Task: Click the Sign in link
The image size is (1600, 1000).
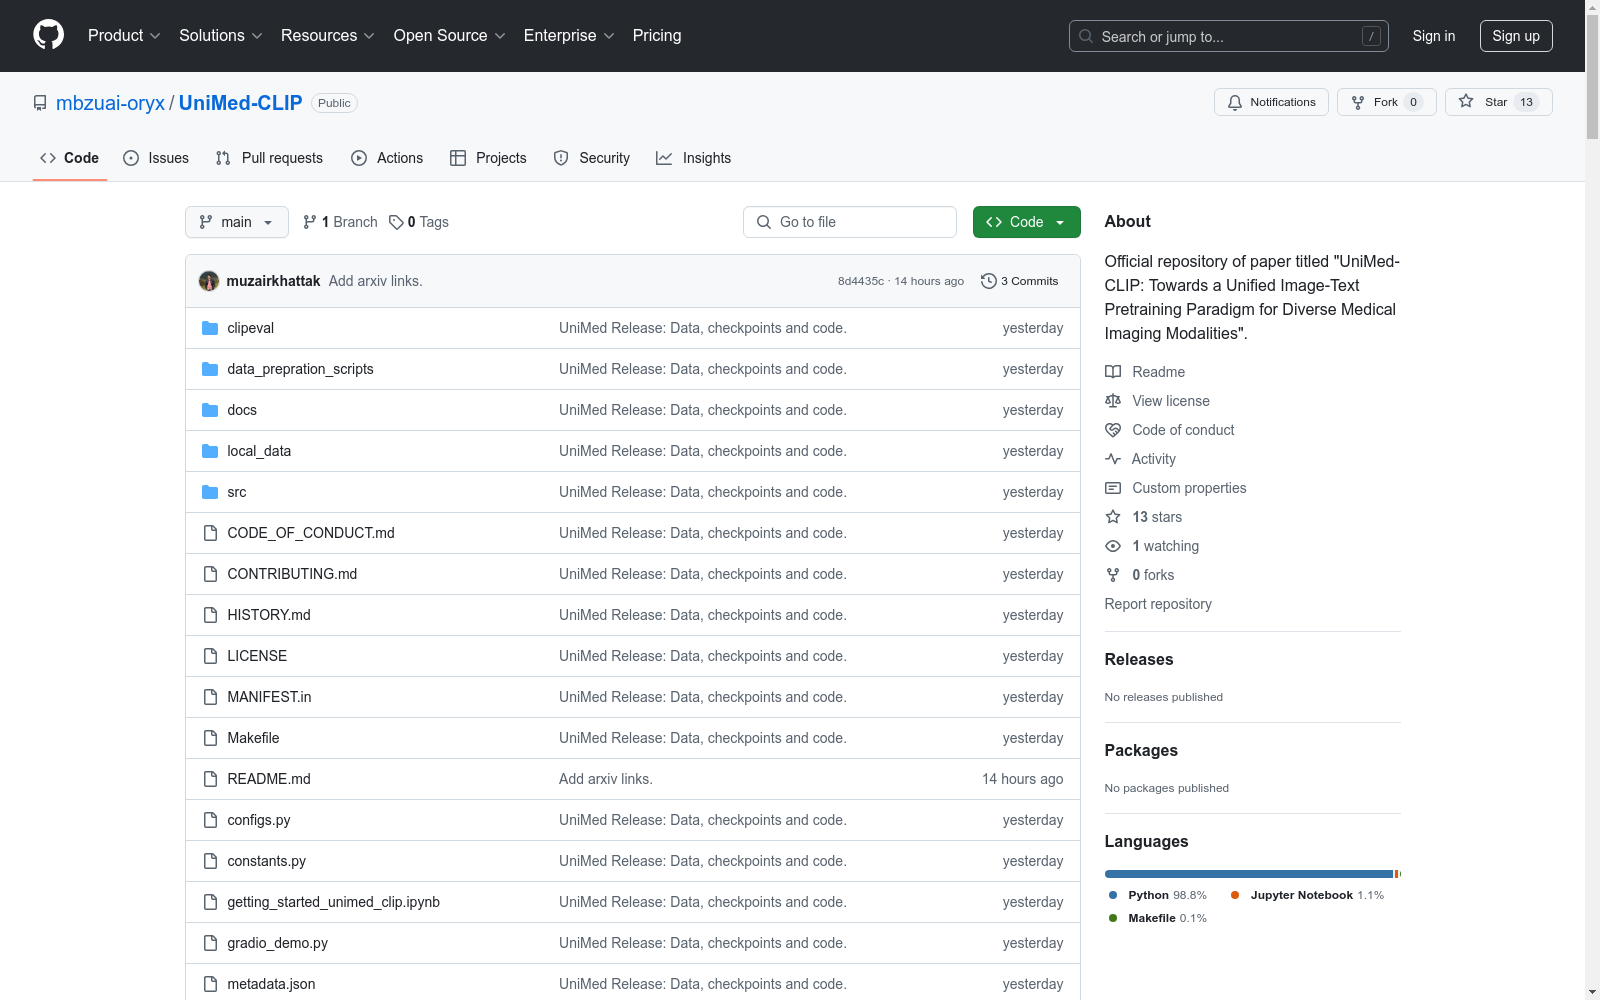Action: pos(1434,36)
